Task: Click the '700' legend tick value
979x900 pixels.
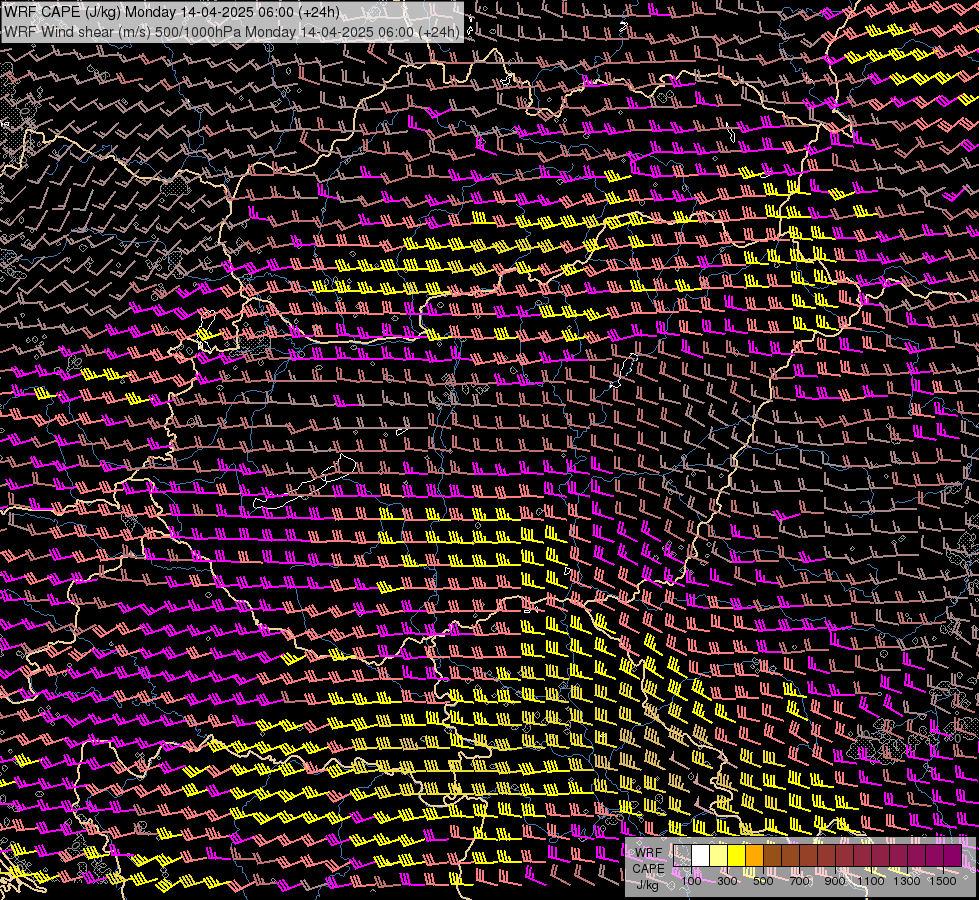Action: click(x=799, y=881)
